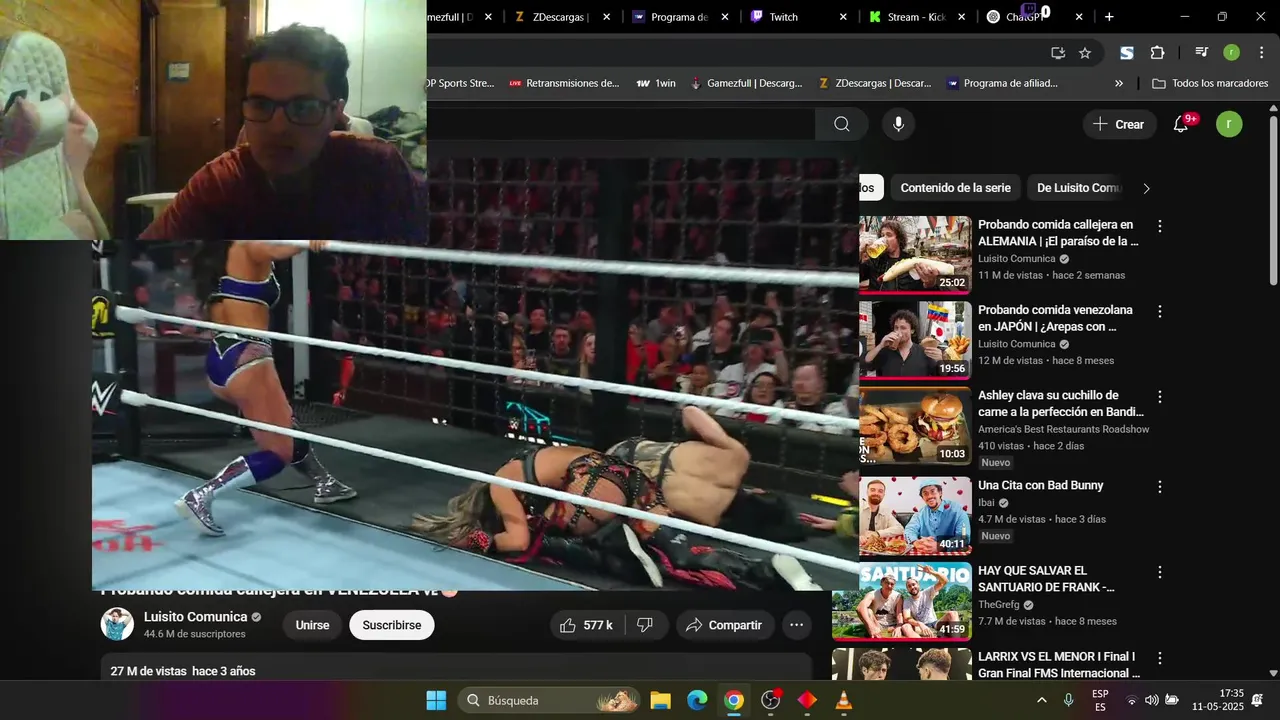Open a new browser tab
1280x720 pixels.
(x=1109, y=17)
